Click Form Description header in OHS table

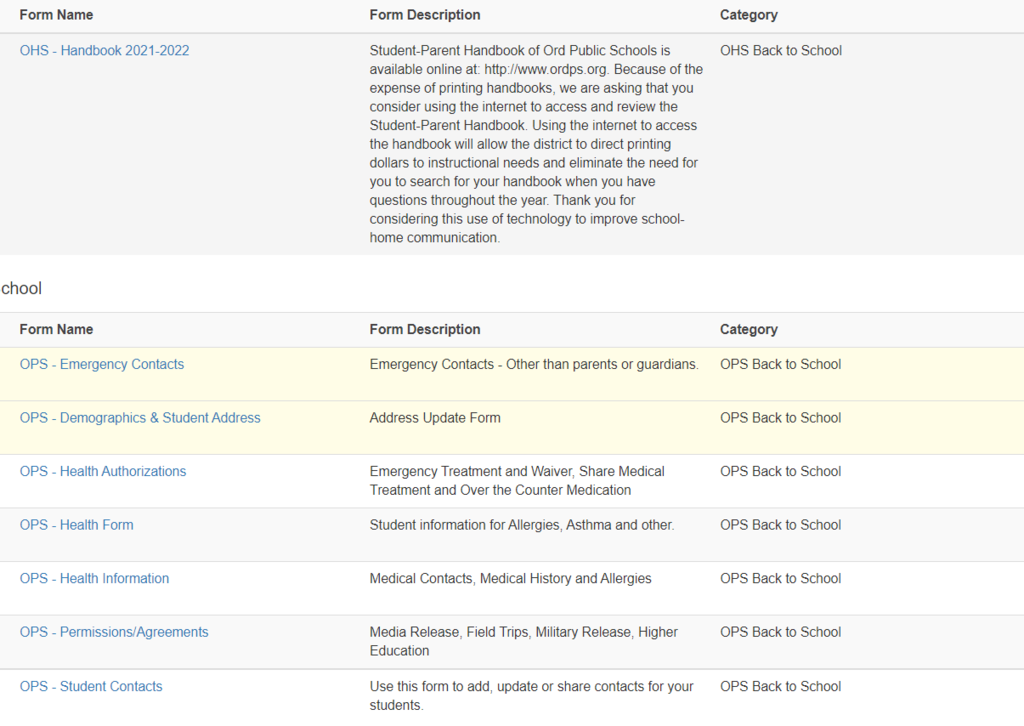click(x=424, y=15)
